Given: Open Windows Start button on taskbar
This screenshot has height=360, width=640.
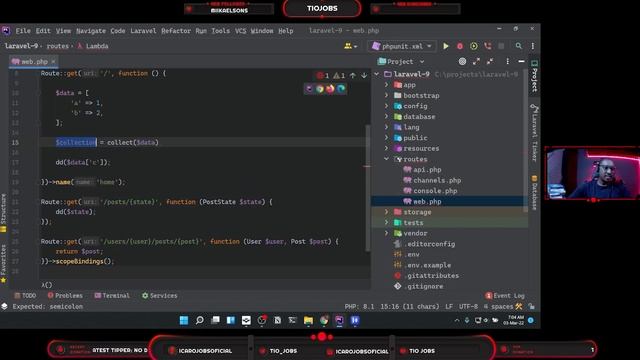Looking at the screenshot, I should pyautogui.click(x=184, y=320).
